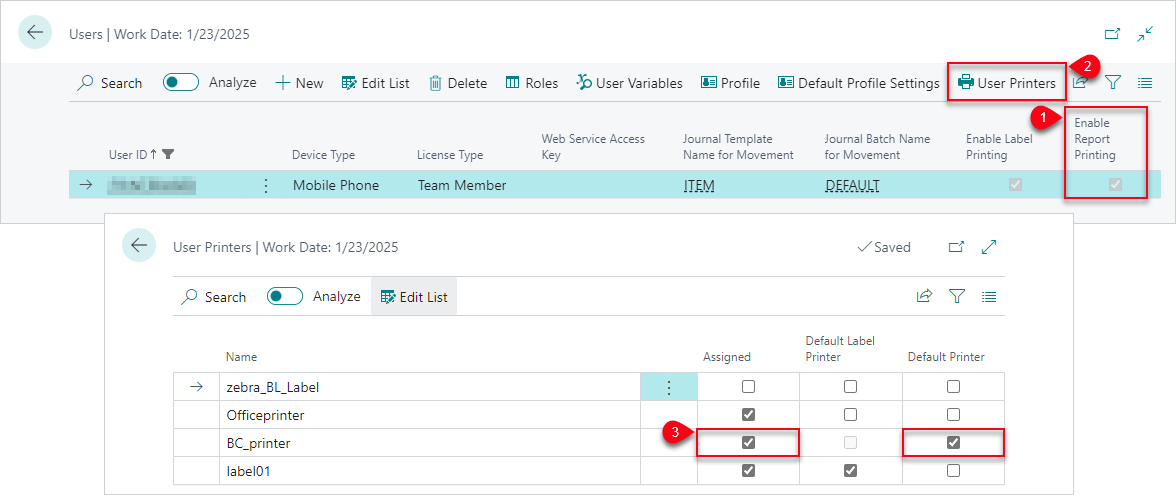Viewport: 1176px width, 495px height.
Task: Toggle Analyze switch in User Printers toolbar
Action: tap(285, 297)
